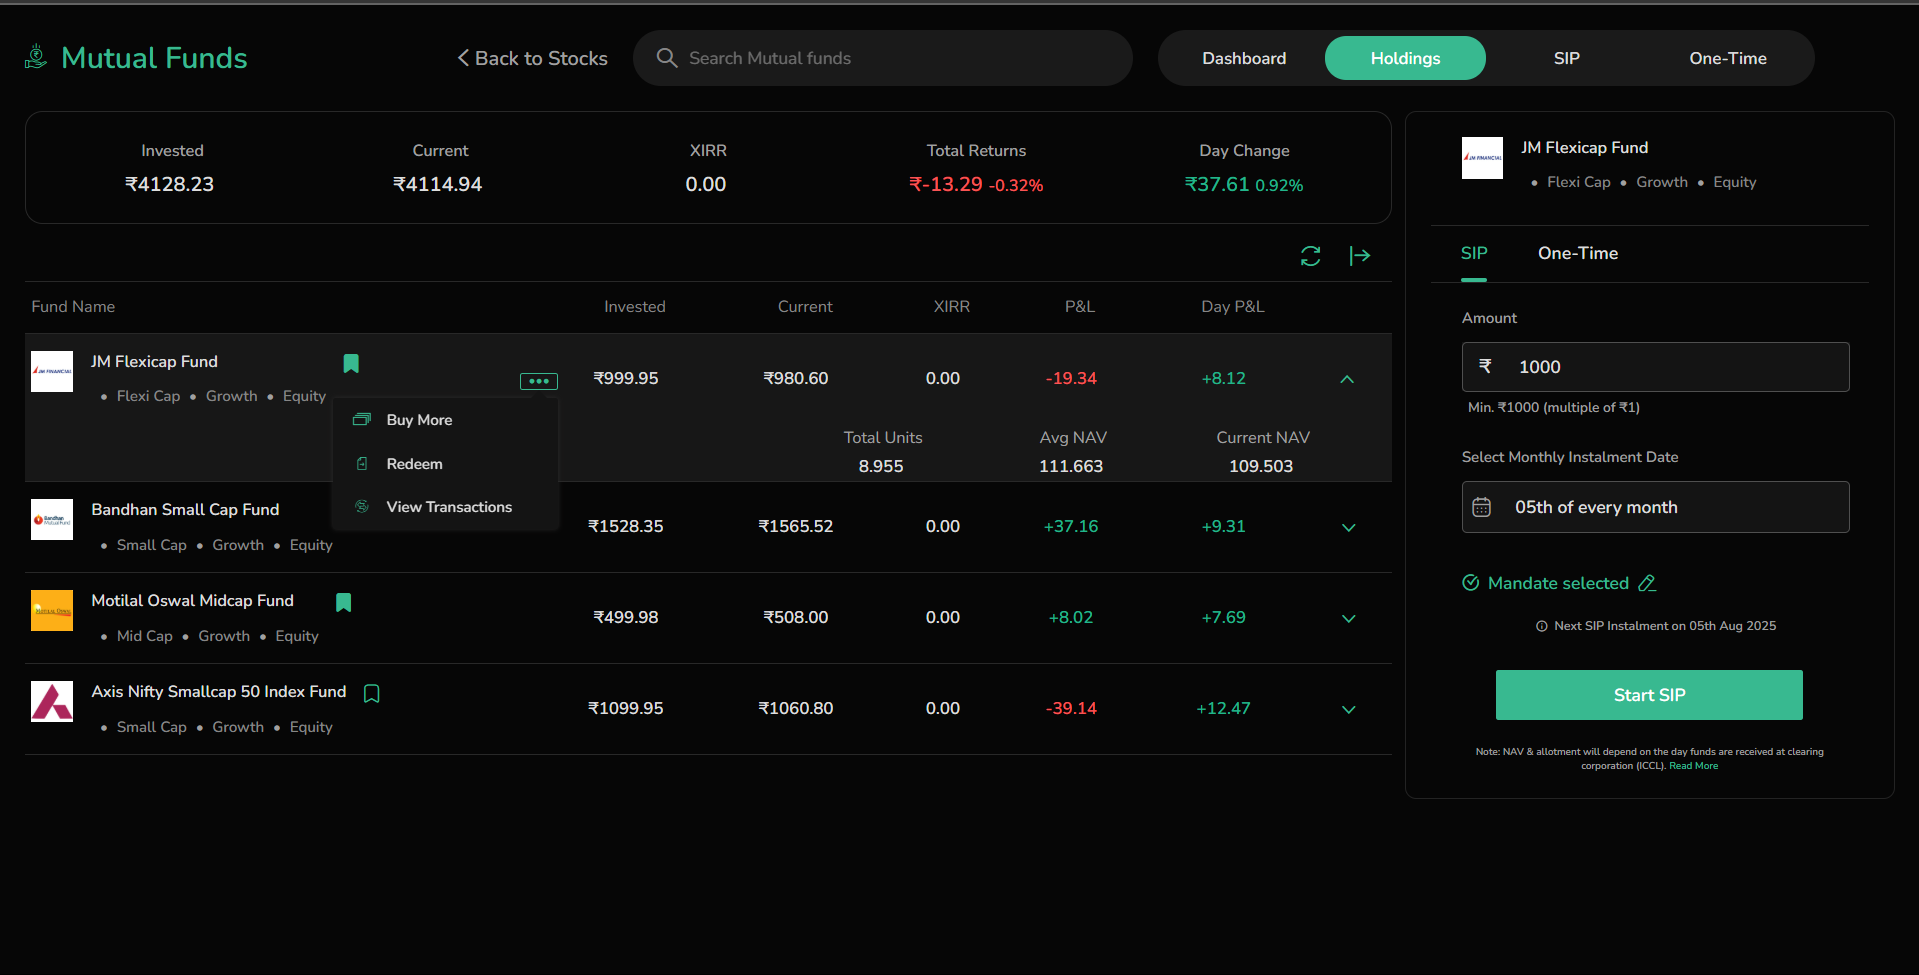Click the export holdings arrow icon

pyautogui.click(x=1360, y=256)
